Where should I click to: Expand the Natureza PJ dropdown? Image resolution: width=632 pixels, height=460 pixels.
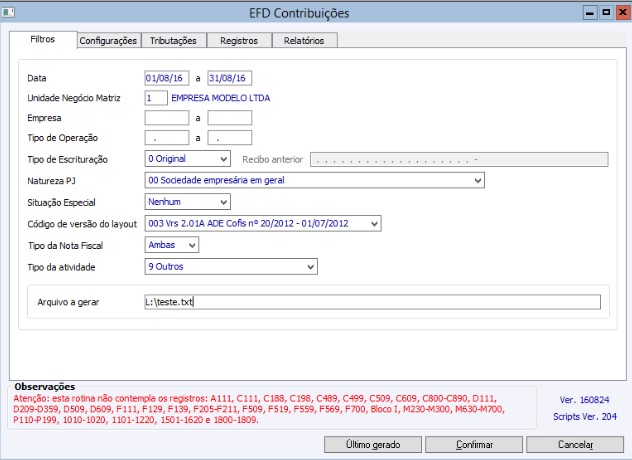tap(314, 180)
